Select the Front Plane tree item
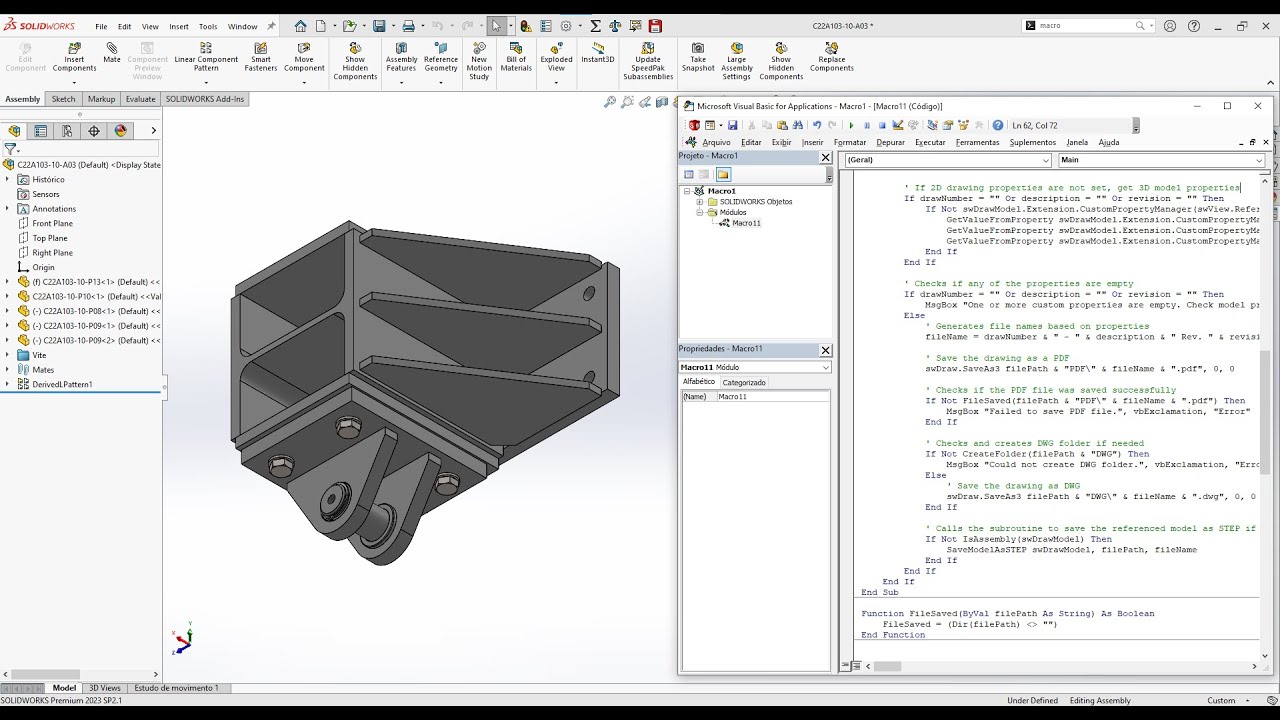The image size is (1280, 720). (x=52, y=224)
